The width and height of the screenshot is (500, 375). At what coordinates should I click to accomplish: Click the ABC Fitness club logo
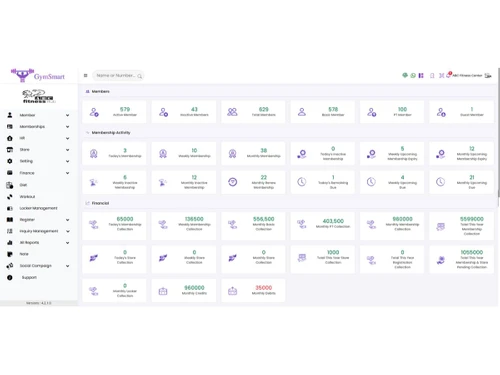tap(38, 96)
